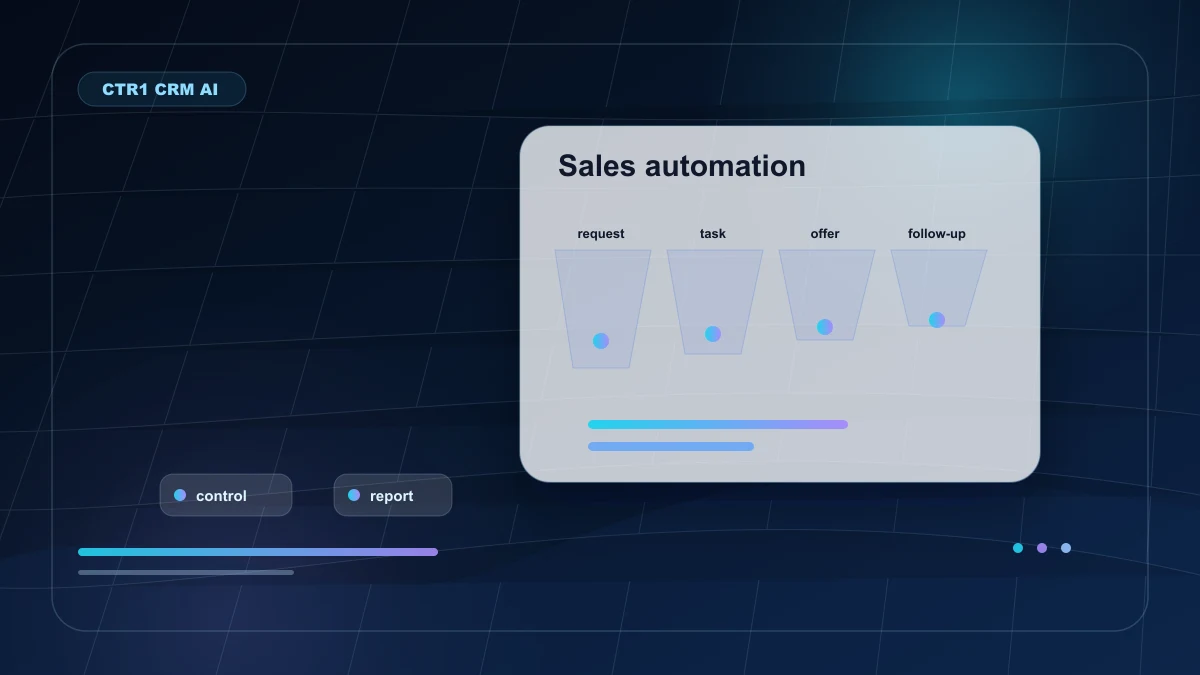Click the request stage label
Screen dimensions: 1200x675
pos(601,234)
